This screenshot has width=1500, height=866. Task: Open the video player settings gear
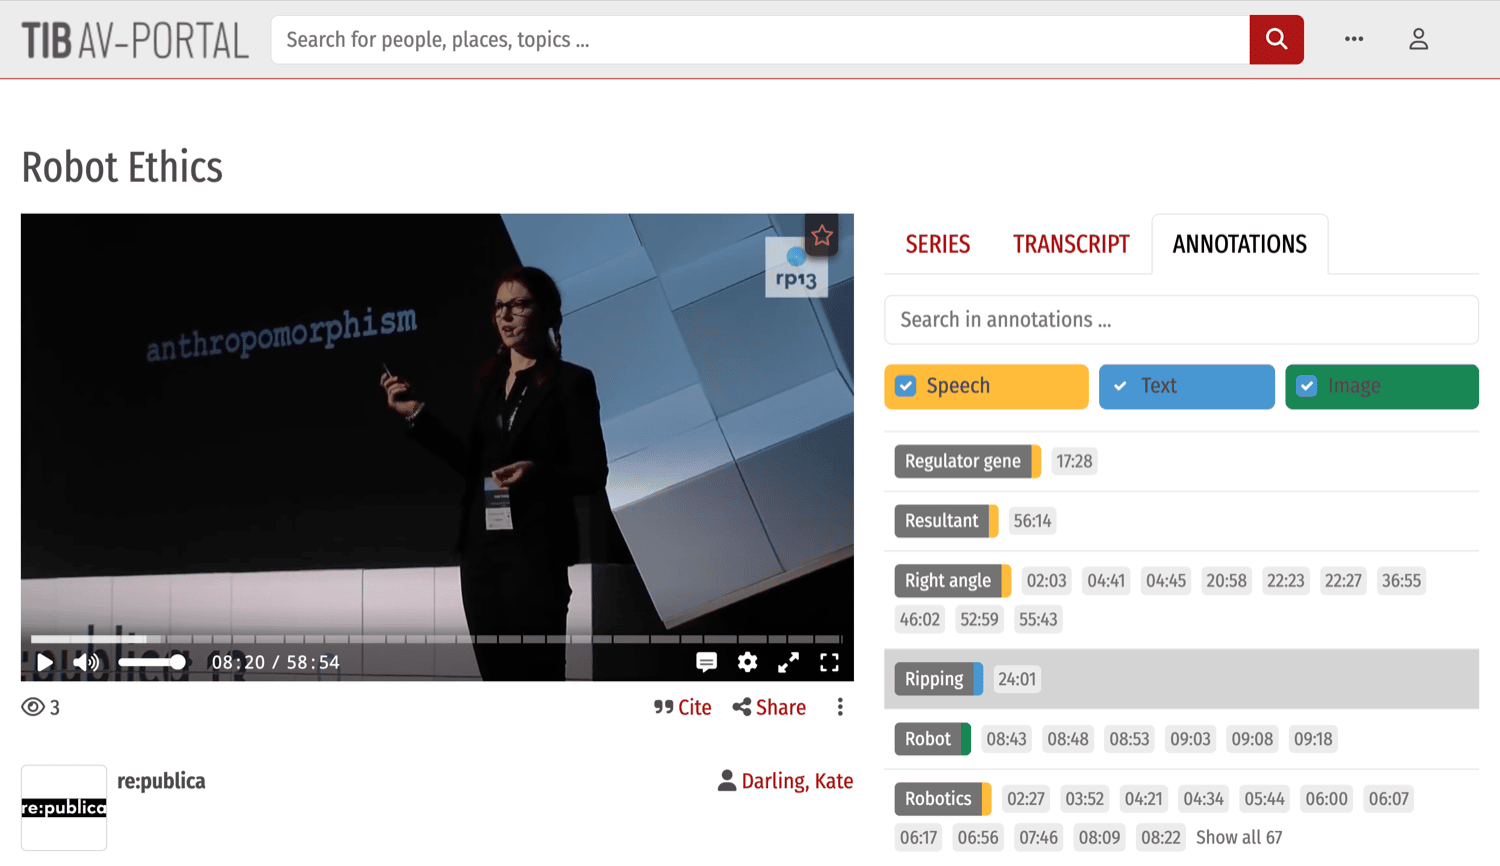pos(747,662)
